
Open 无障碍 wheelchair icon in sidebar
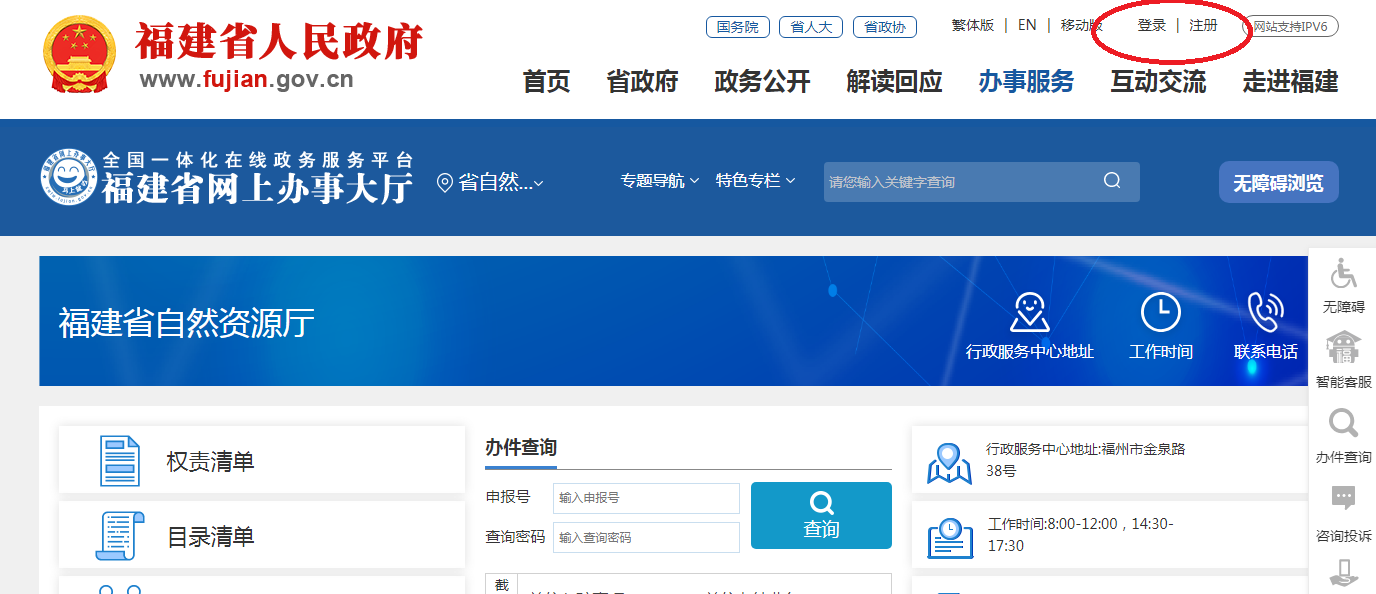coord(1343,273)
